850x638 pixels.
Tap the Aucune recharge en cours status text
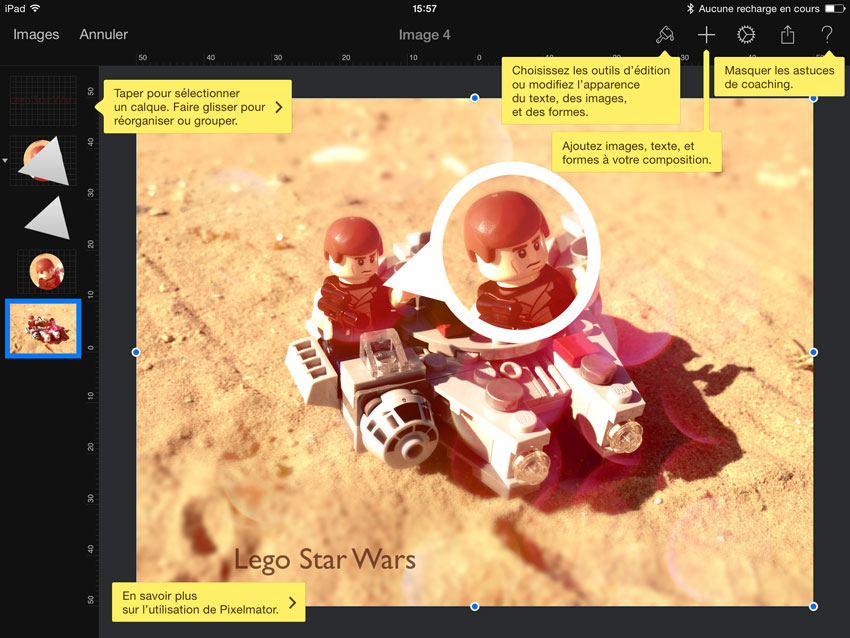tap(759, 8)
